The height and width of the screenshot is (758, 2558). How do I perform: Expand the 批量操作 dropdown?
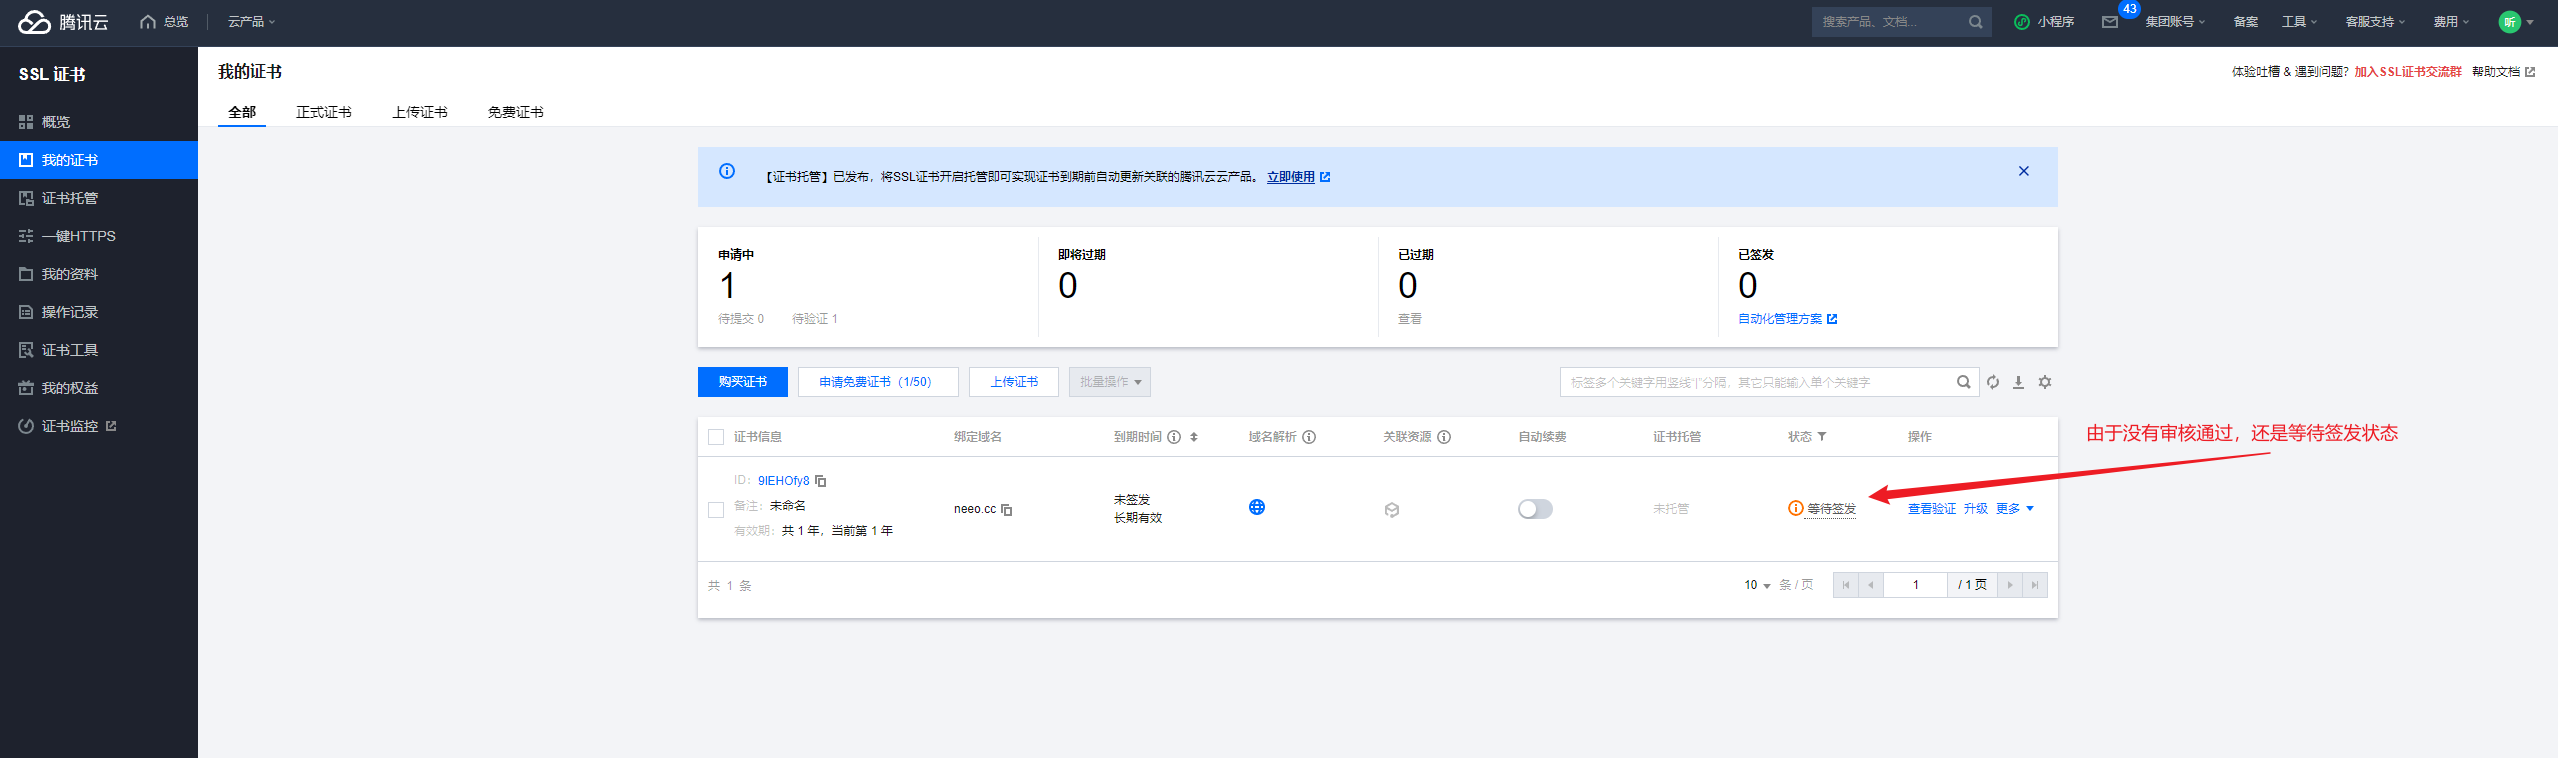(1110, 382)
